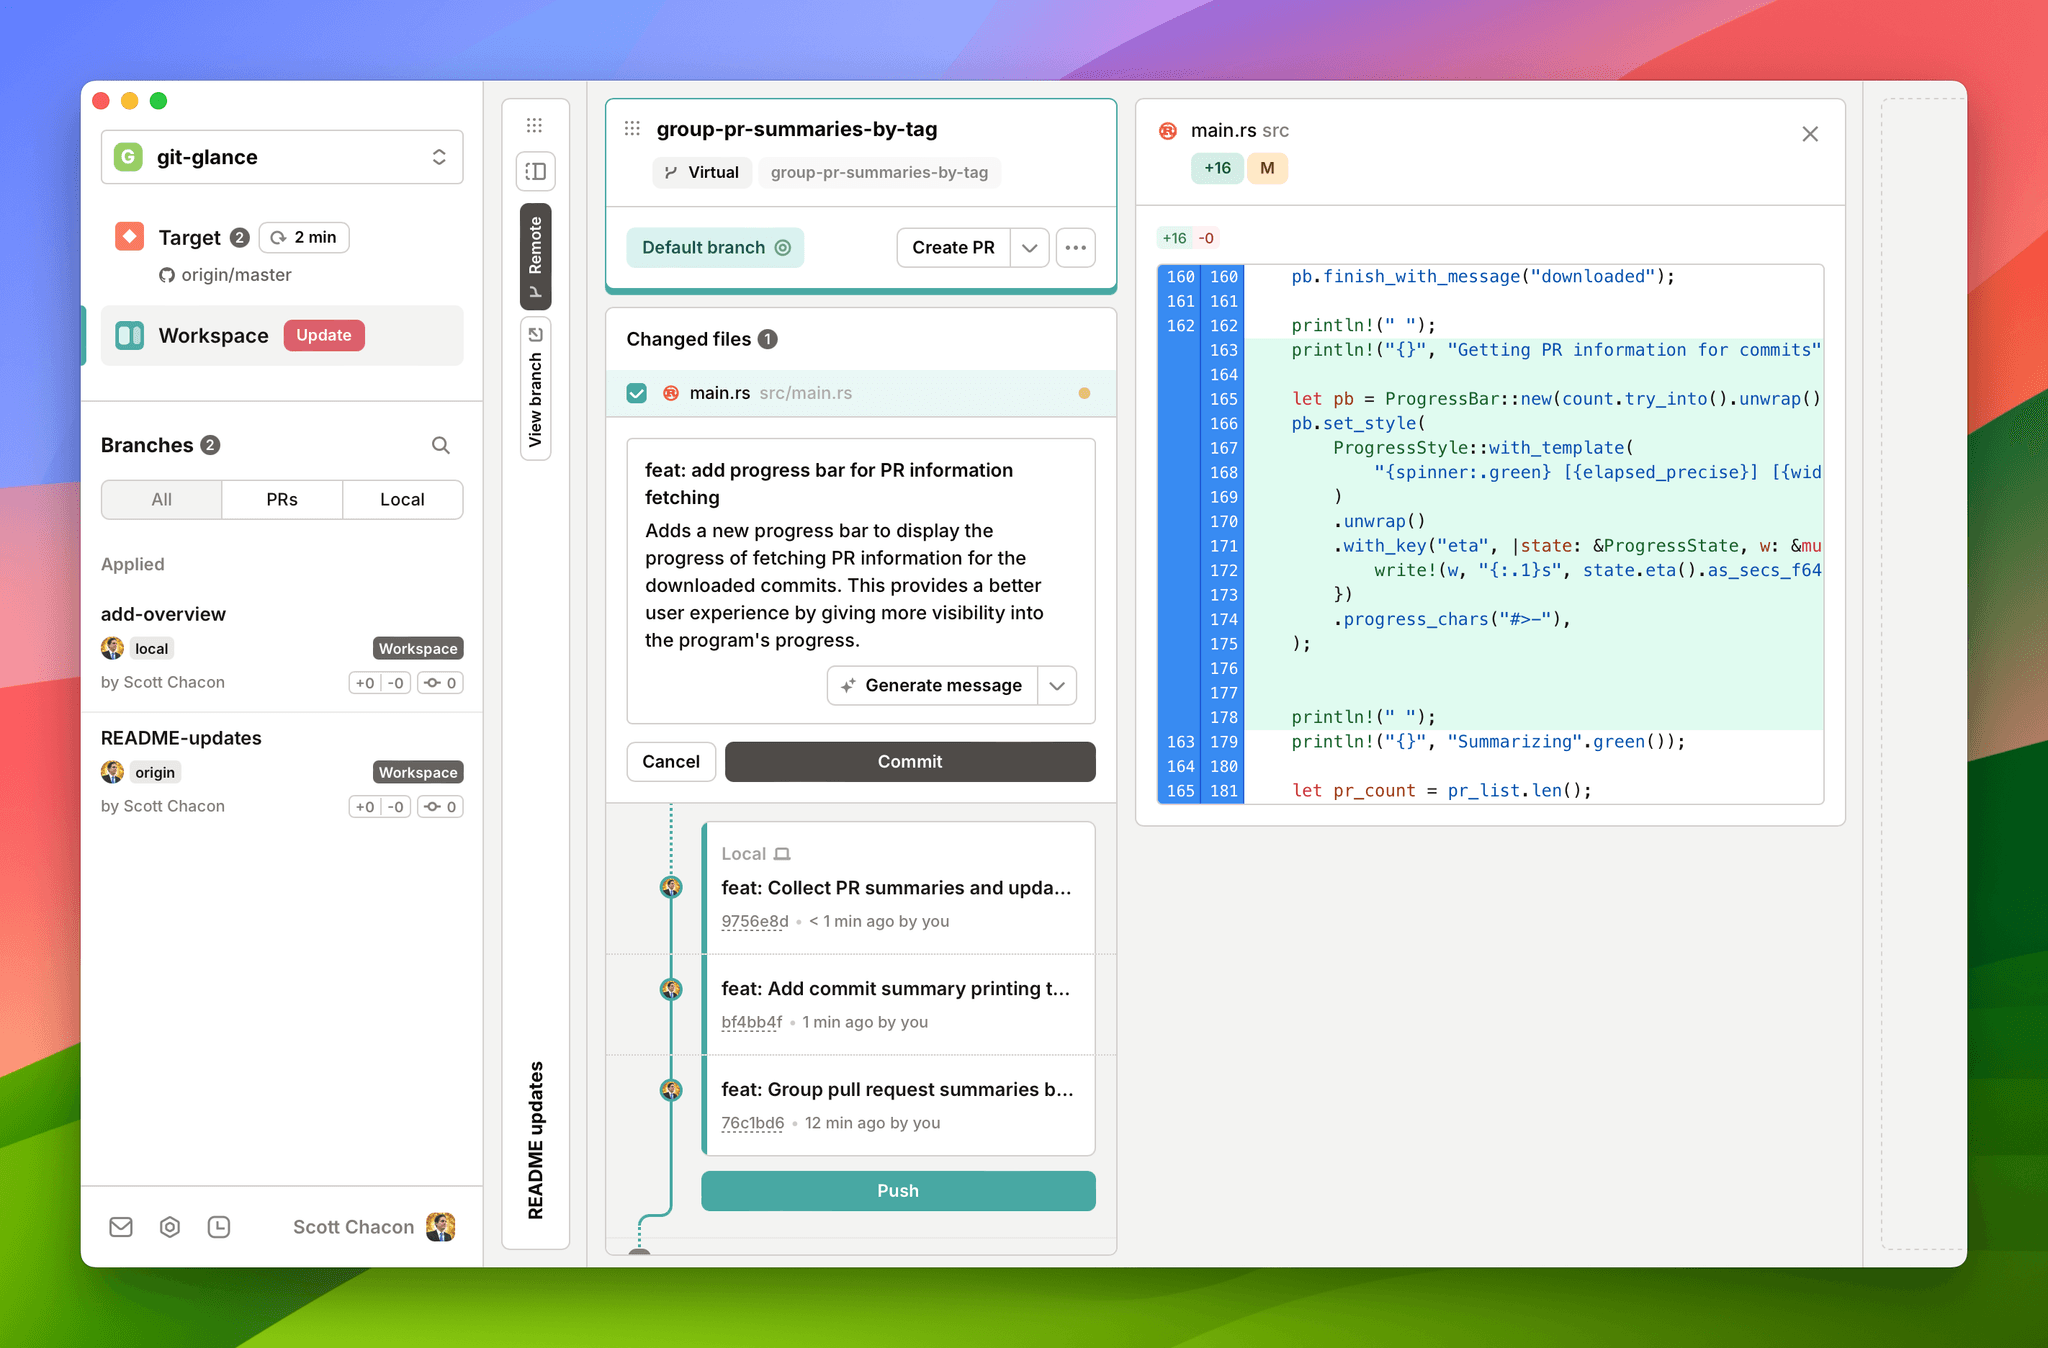Screen dimensions: 2048x1348
Task: Click the yellow diff status dot on main.rs
Action: pos(1084,393)
